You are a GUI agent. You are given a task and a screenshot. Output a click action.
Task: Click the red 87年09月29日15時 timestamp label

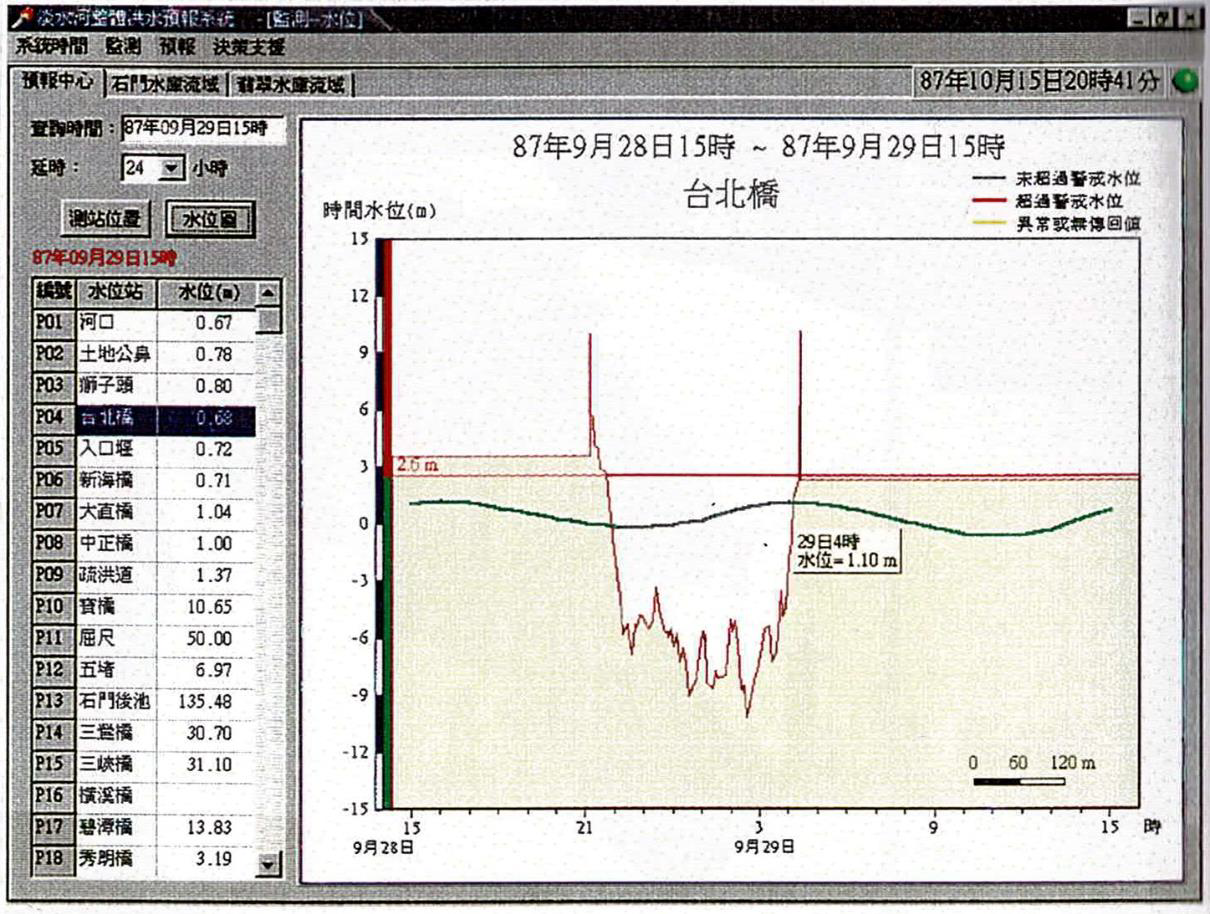(104, 258)
